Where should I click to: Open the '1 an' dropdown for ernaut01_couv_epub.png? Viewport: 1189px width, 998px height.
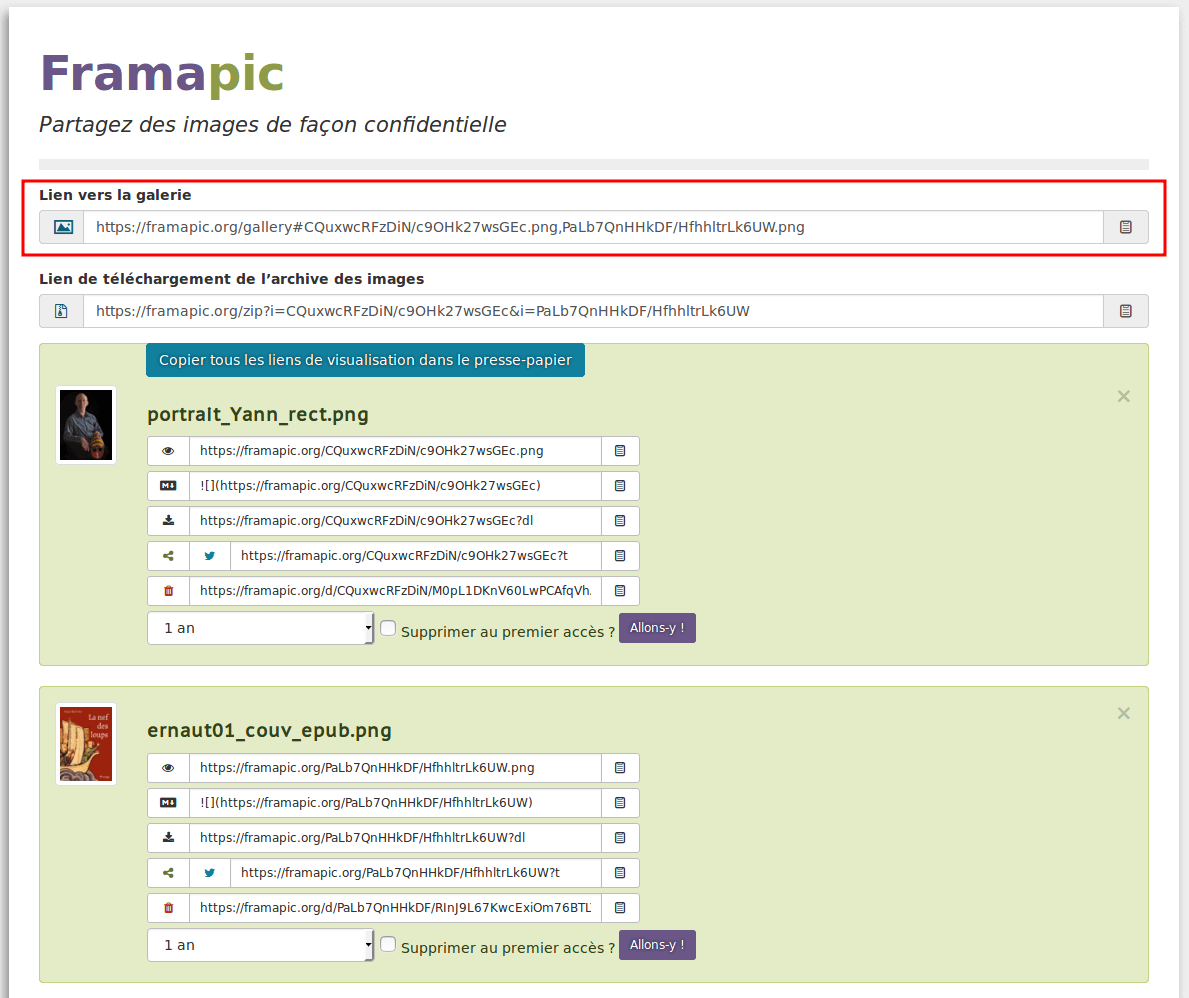(x=261, y=945)
